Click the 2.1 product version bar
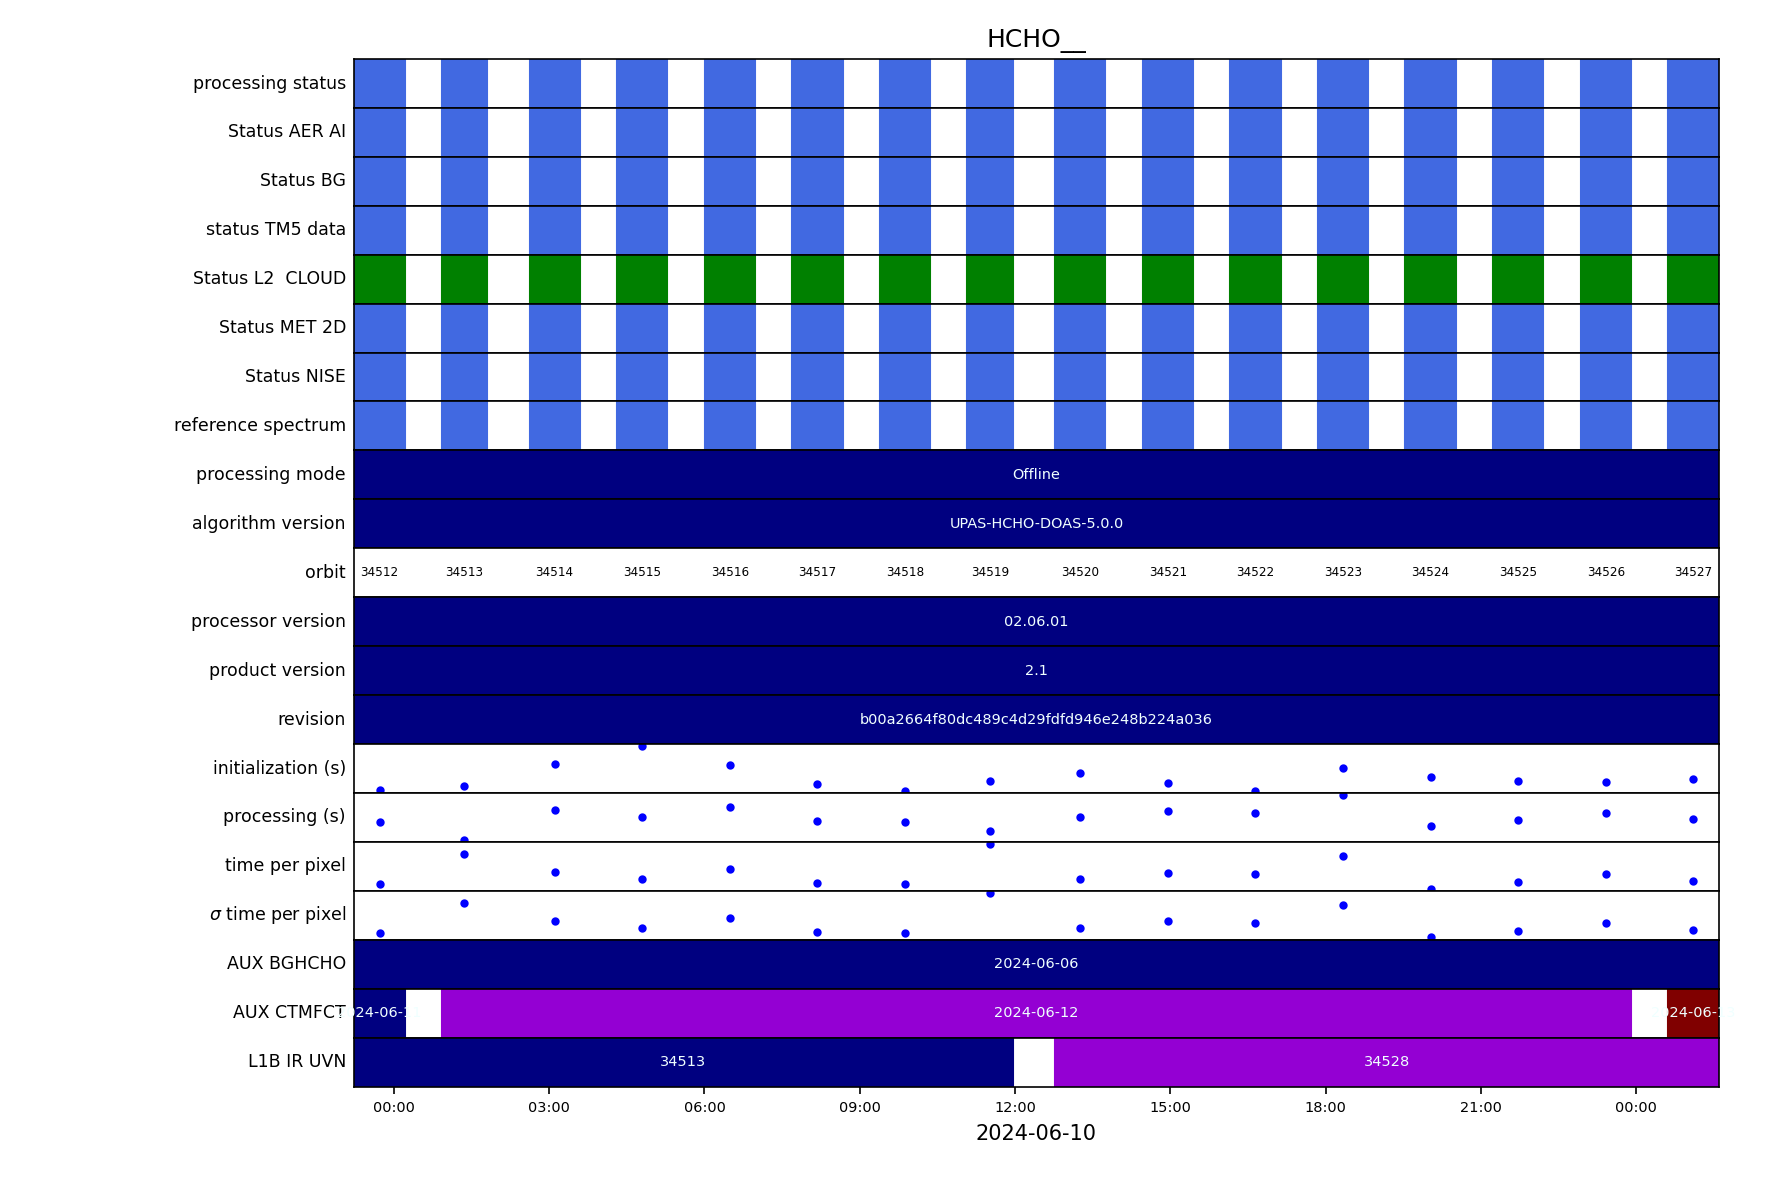The height and width of the screenshot is (1181, 1771). [1036, 671]
